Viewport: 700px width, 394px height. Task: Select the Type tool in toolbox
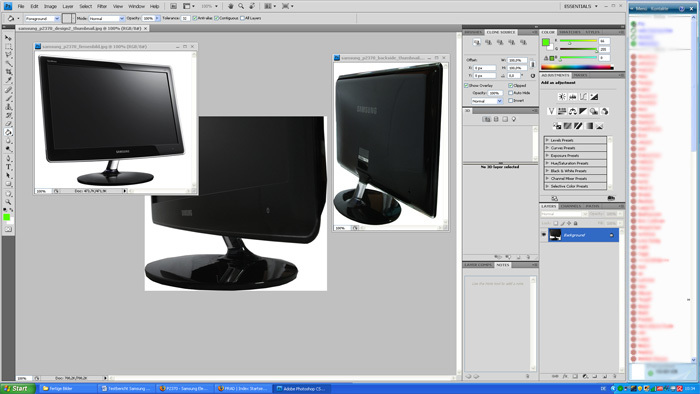[x=8, y=167]
